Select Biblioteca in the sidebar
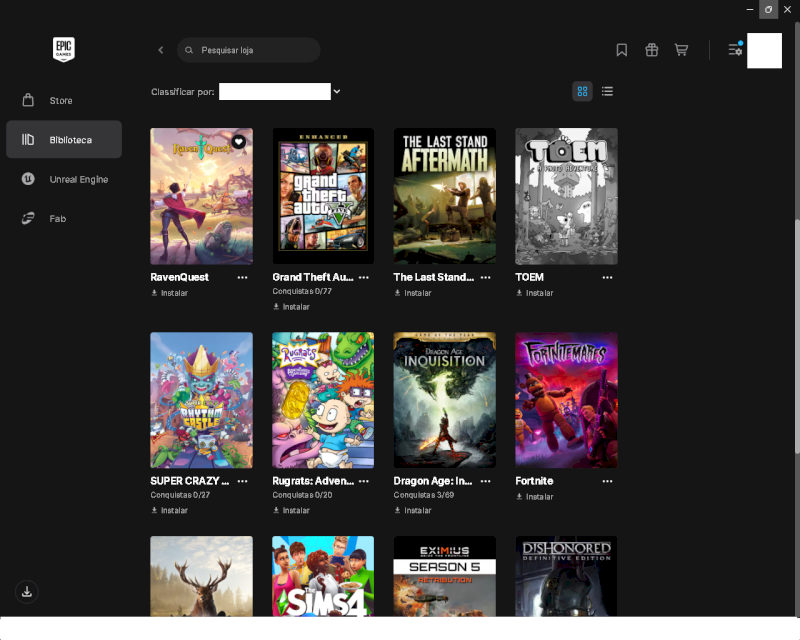The width and height of the screenshot is (800, 640). click(64, 139)
